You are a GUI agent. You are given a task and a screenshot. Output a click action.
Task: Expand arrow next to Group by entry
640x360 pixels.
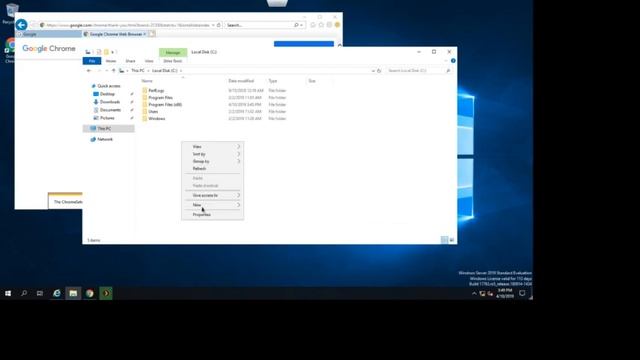point(239,162)
